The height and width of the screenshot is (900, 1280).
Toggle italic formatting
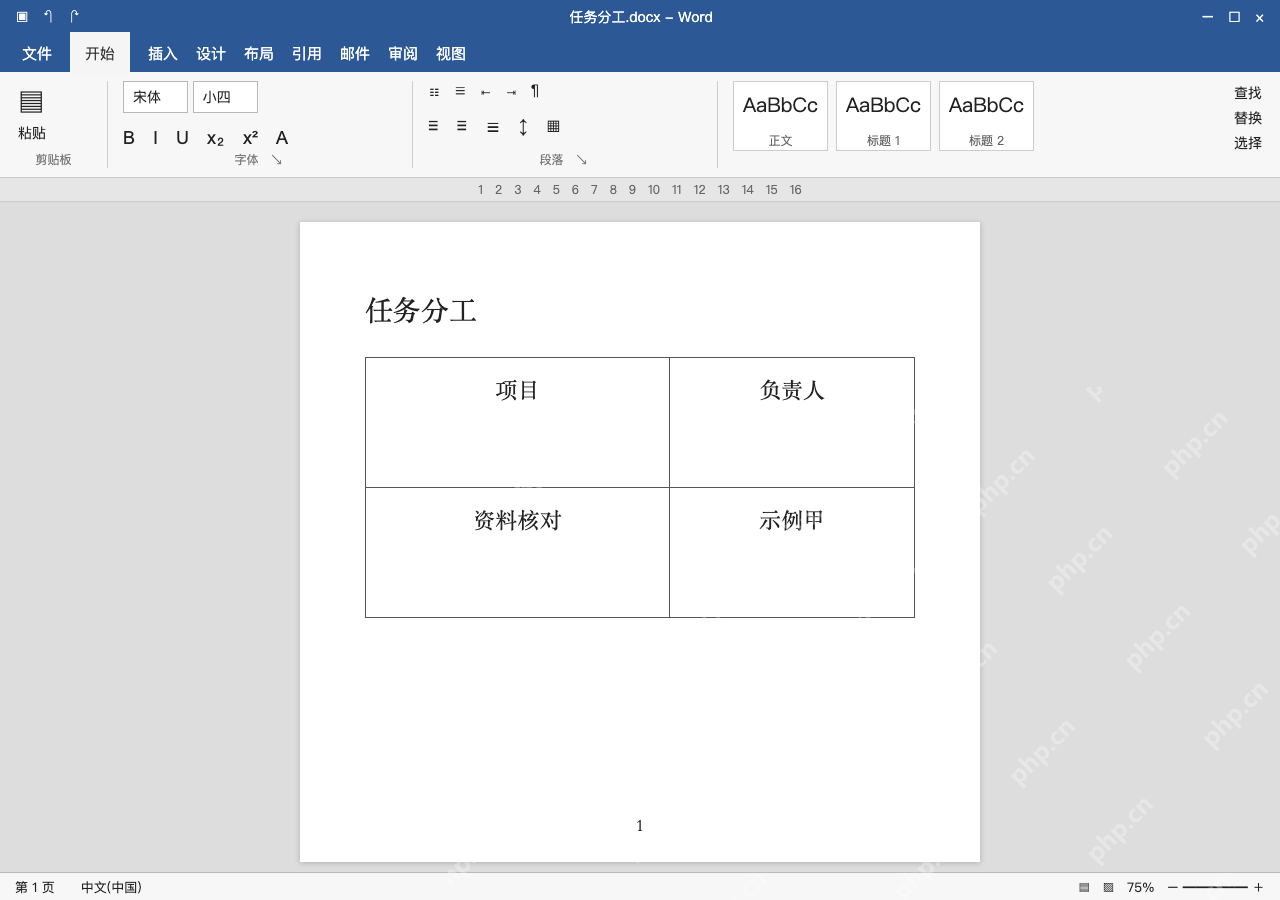click(x=155, y=138)
